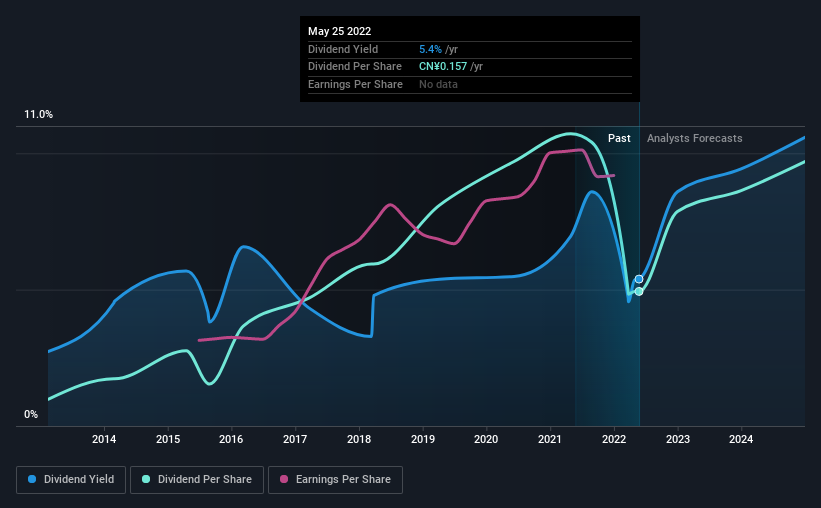Click the 5.4% dividend yield value

(430, 49)
